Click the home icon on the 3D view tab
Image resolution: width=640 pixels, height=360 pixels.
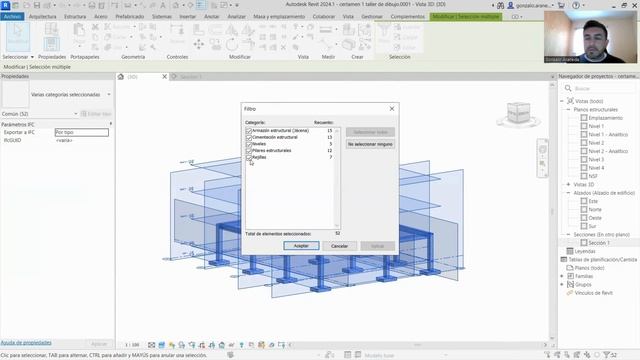[121, 77]
